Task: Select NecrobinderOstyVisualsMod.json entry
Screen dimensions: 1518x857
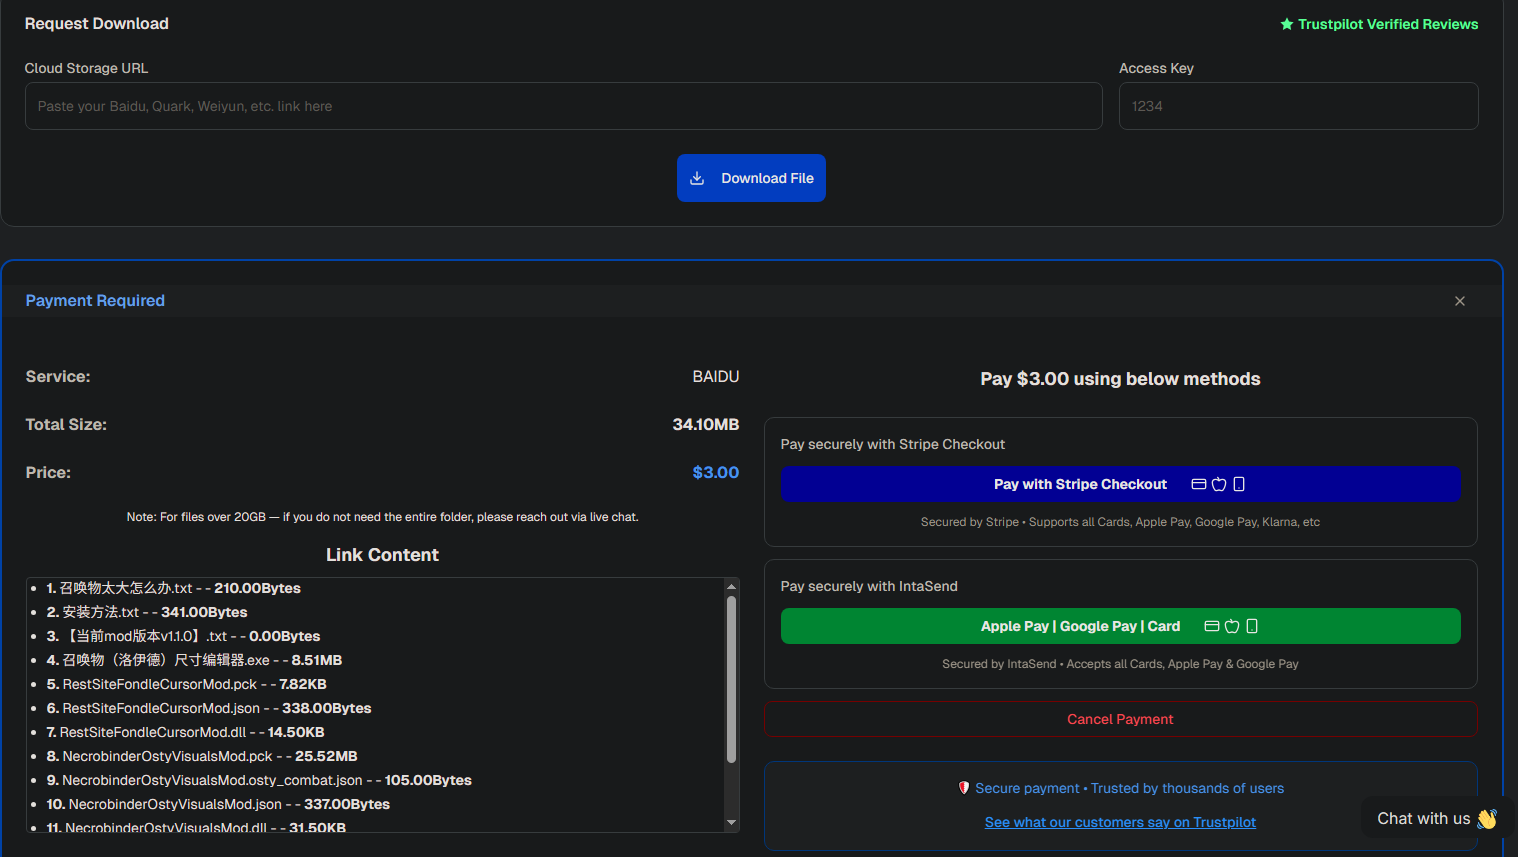Action: click(218, 804)
